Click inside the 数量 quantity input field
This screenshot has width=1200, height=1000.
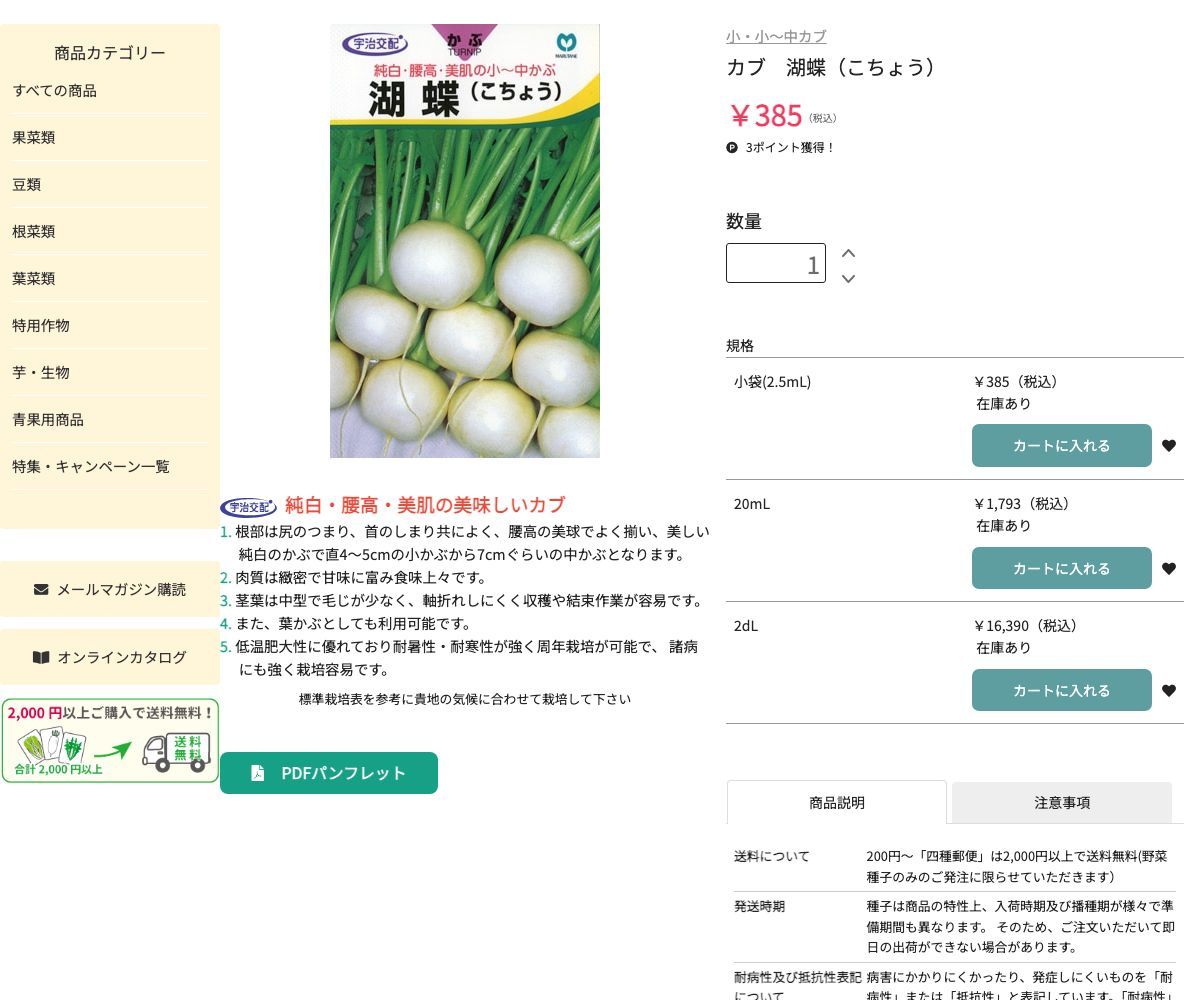(776, 263)
